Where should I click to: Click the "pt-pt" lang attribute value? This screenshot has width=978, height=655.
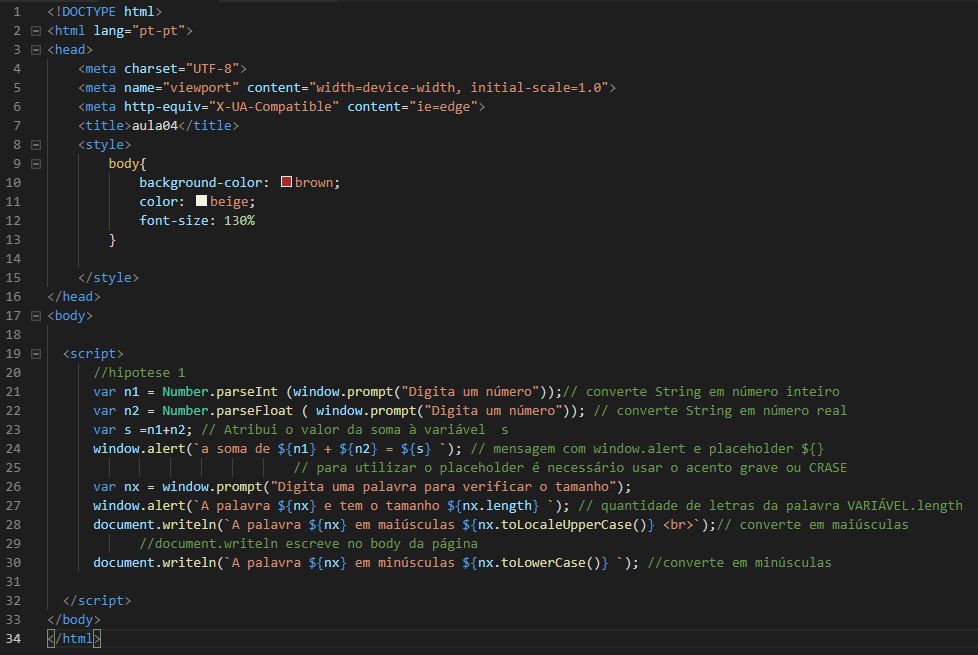coord(158,31)
